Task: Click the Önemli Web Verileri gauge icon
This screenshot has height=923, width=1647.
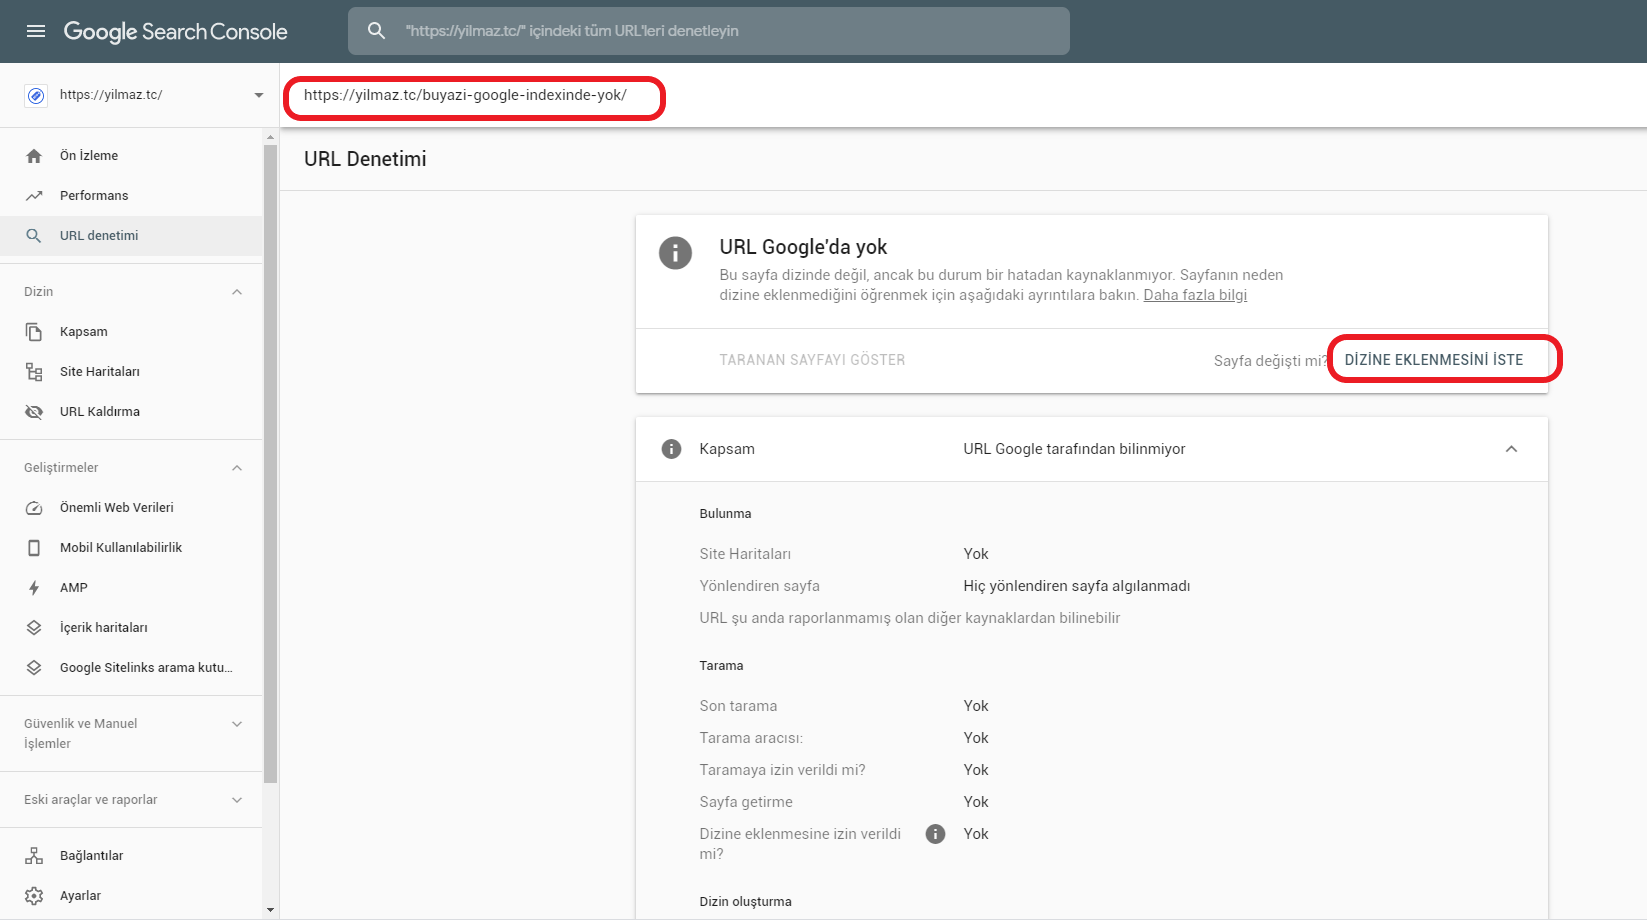Action: click(x=34, y=508)
